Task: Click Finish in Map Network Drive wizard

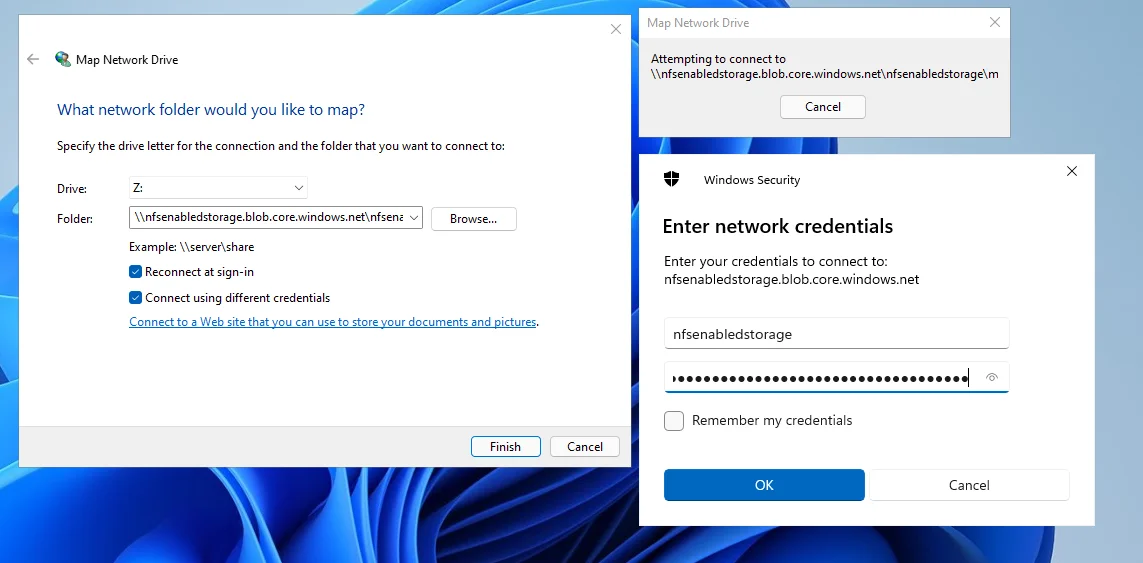Action: pyautogui.click(x=505, y=446)
